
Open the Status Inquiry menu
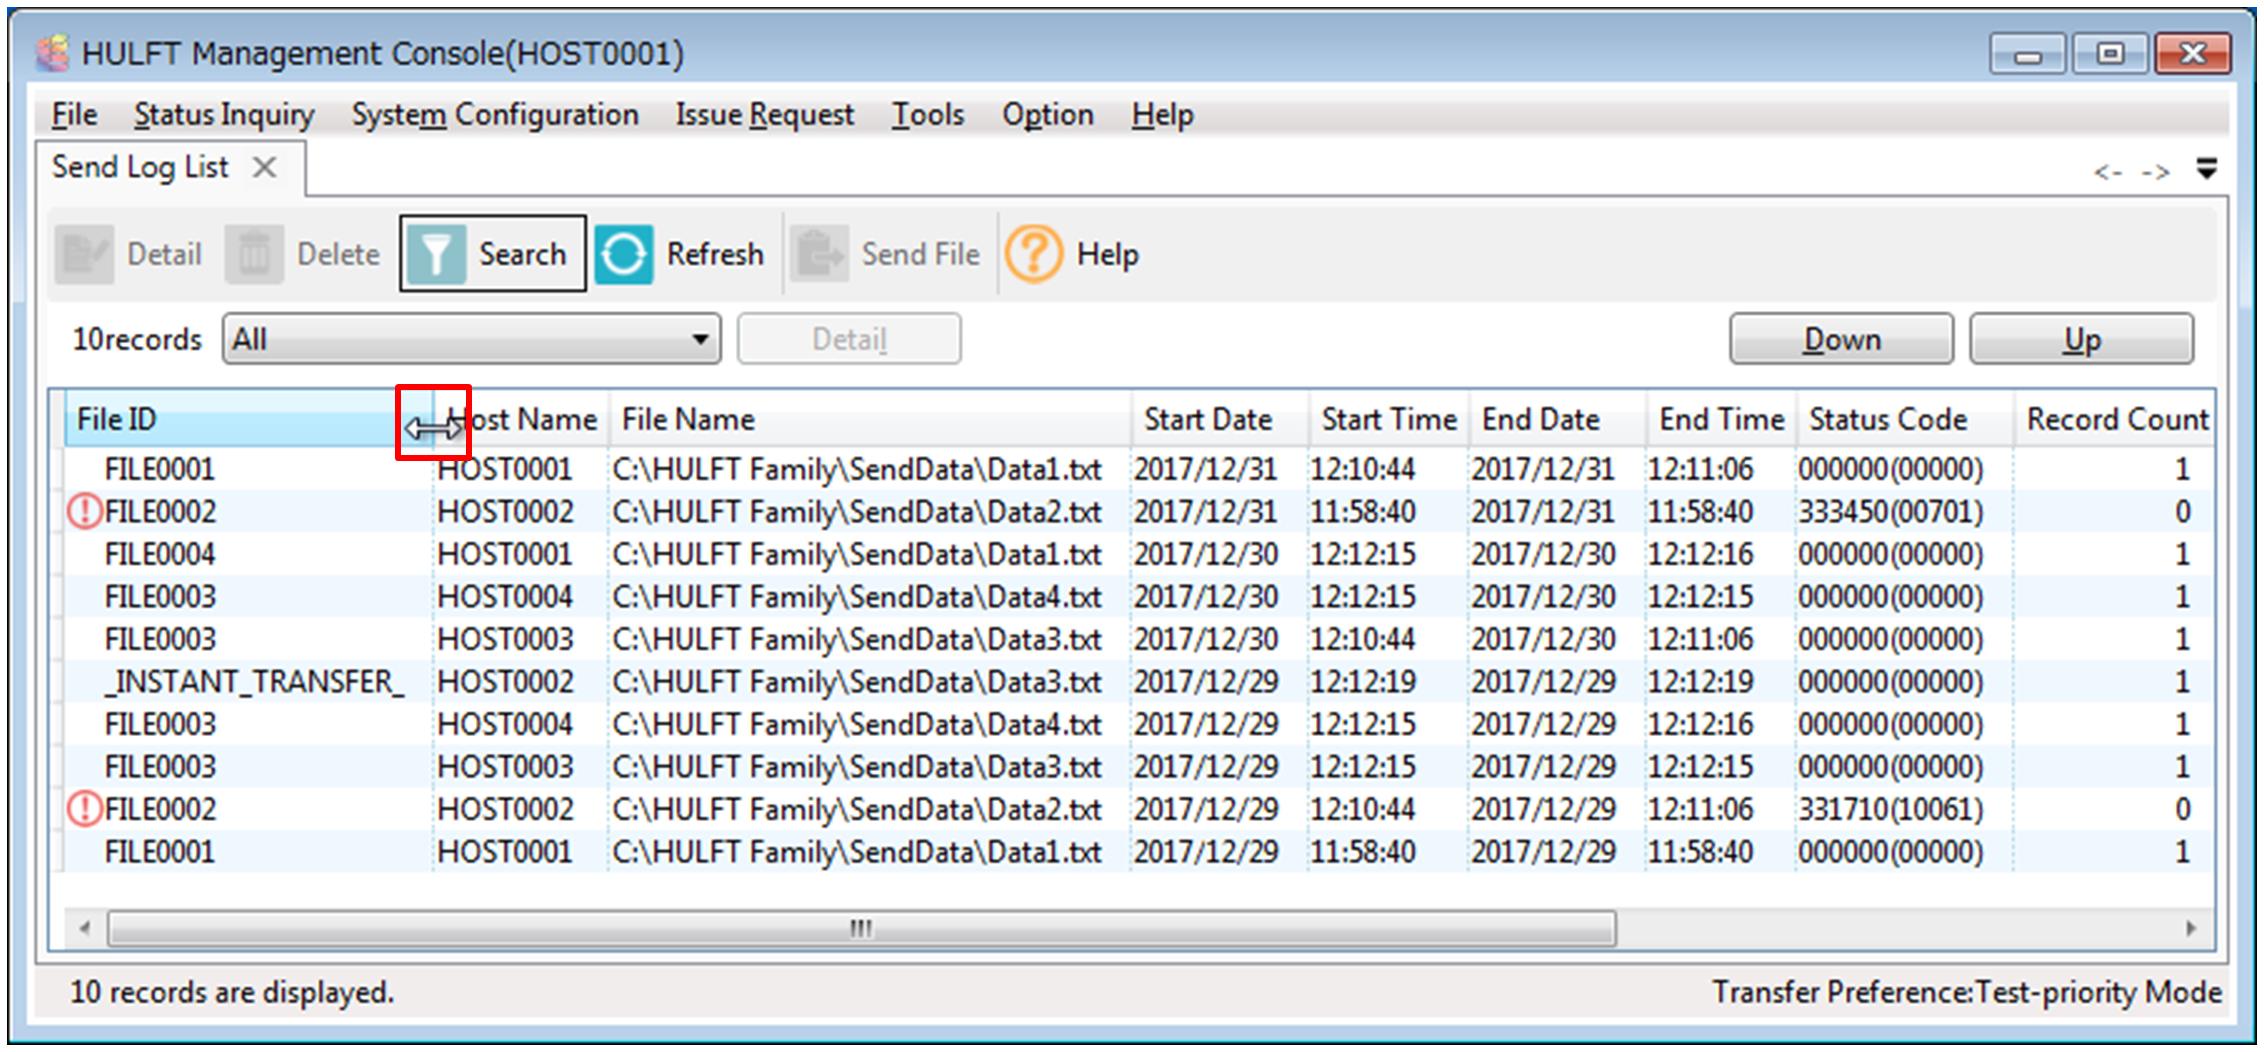pyautogui.click(x=224, y=115)
